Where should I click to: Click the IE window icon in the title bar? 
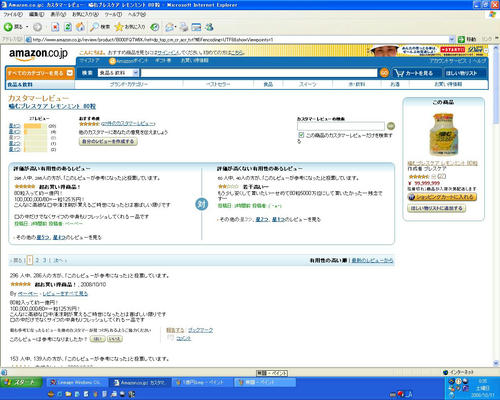(x=4, y=5)
